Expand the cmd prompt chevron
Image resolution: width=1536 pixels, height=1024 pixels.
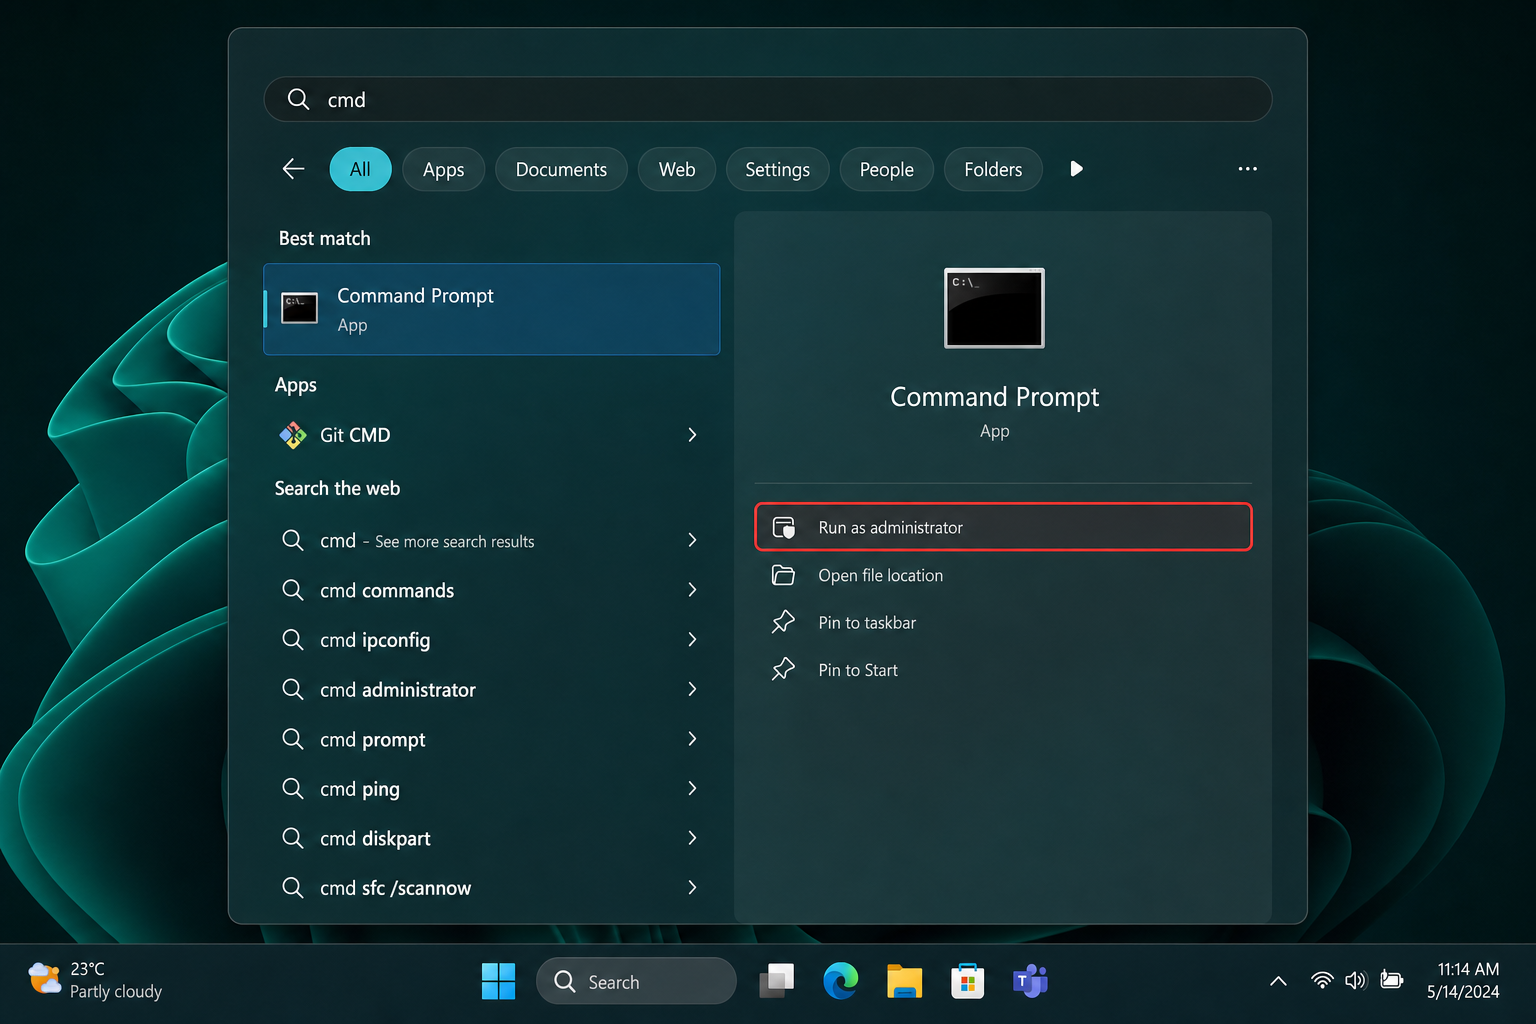coord(692,739)
